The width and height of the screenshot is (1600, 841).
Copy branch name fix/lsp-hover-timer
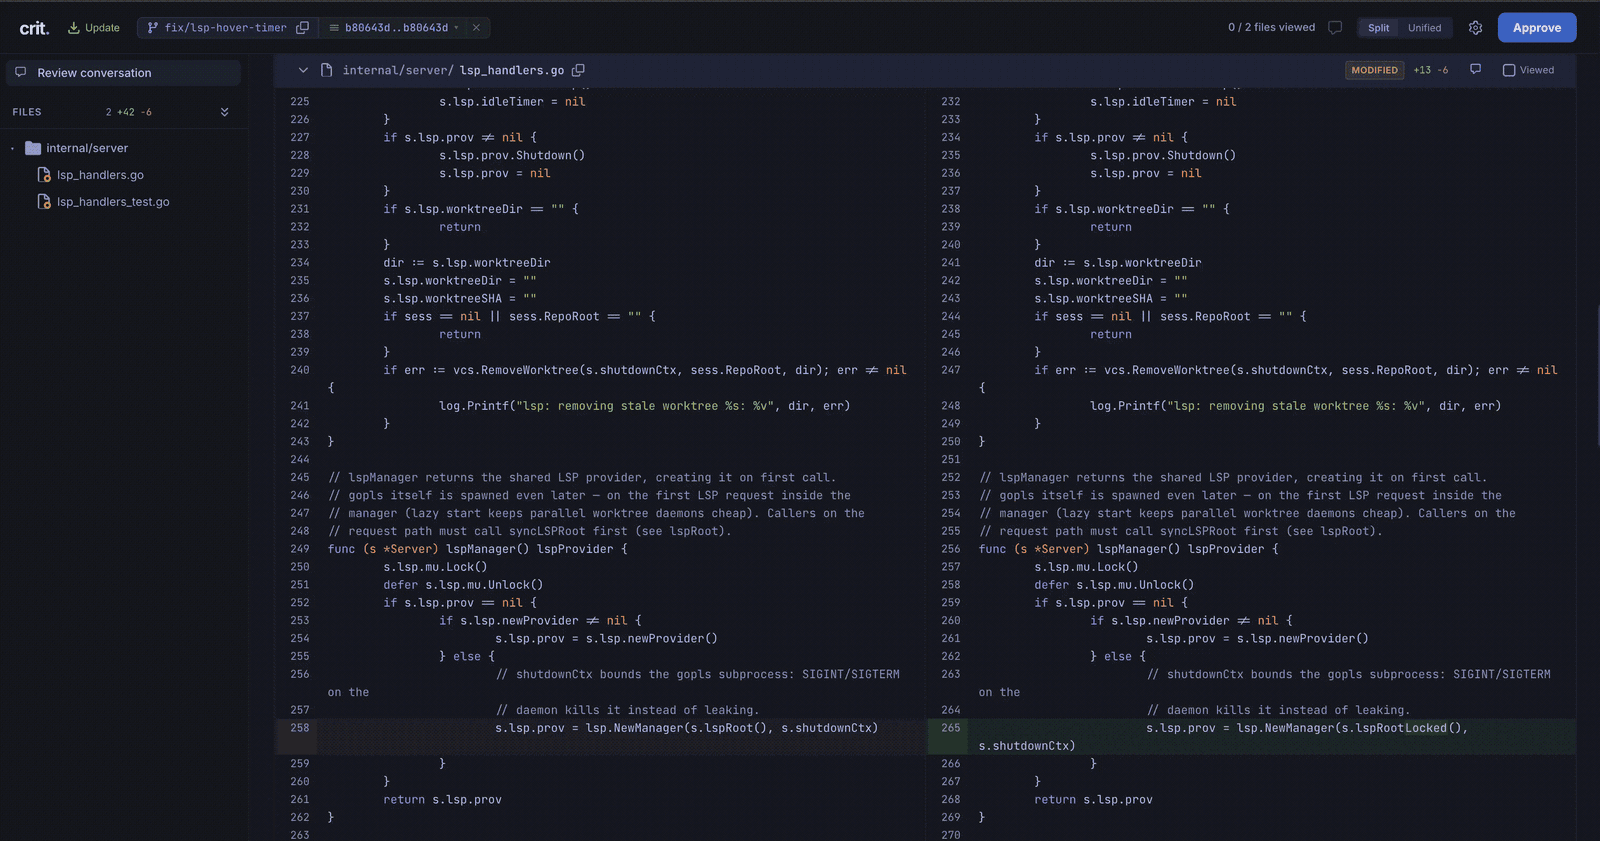[x=302, y=28]
